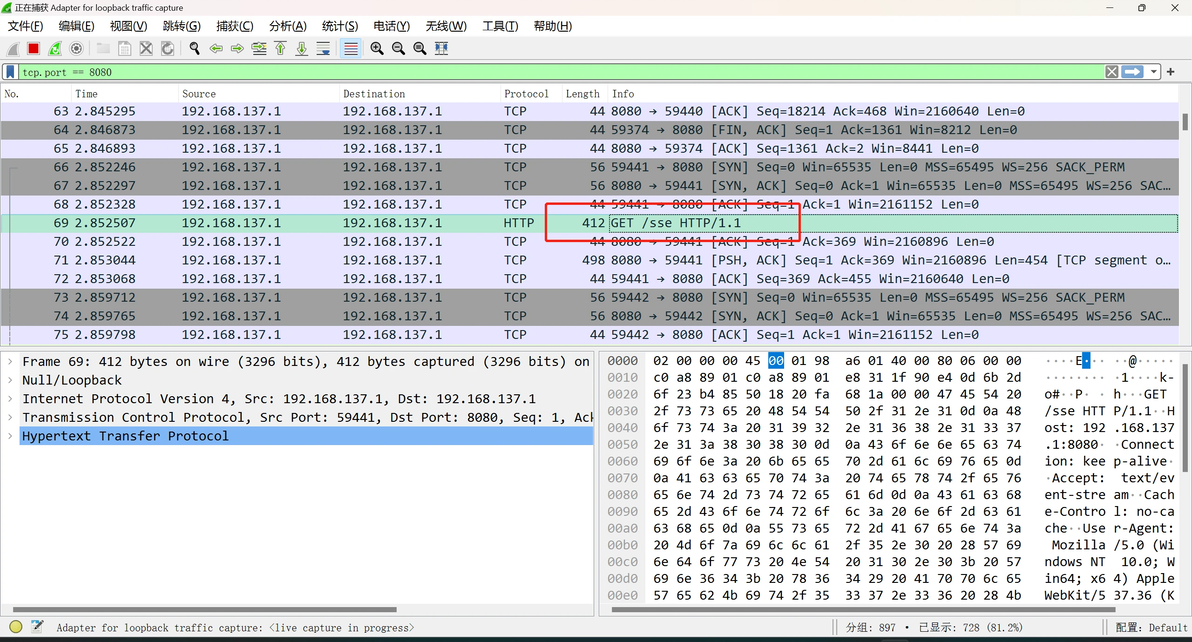Viewport: 1192px width, 642px height.
Task: Expand the Frame 69 details row
Action: (10, 362)
